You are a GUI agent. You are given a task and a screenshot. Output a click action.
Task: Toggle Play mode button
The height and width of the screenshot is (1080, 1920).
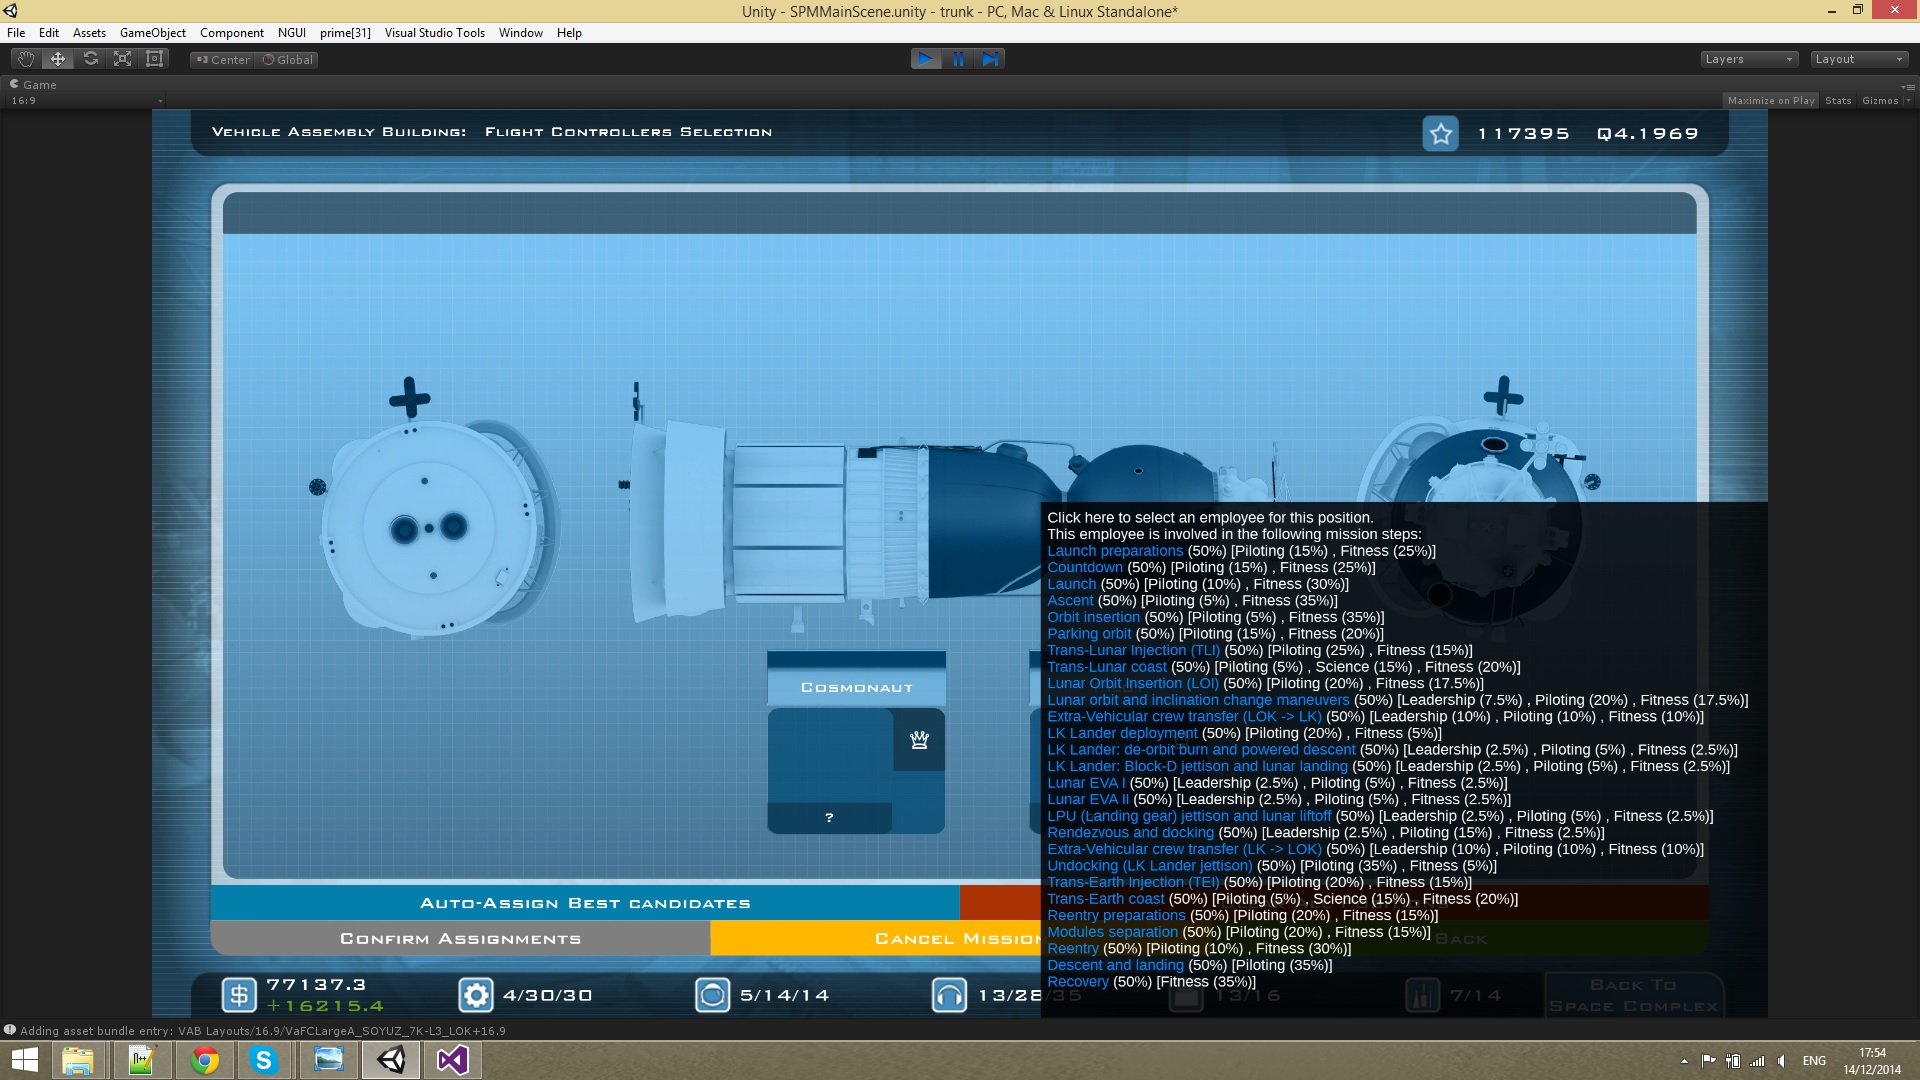pos(925,59)
